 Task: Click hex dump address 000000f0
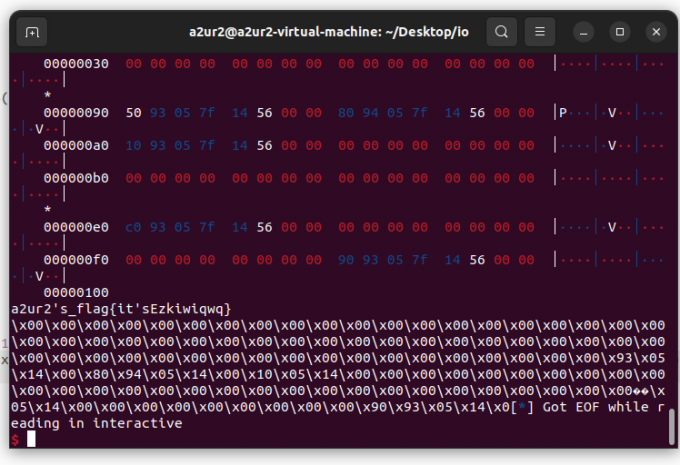click(x=76, y=259)
